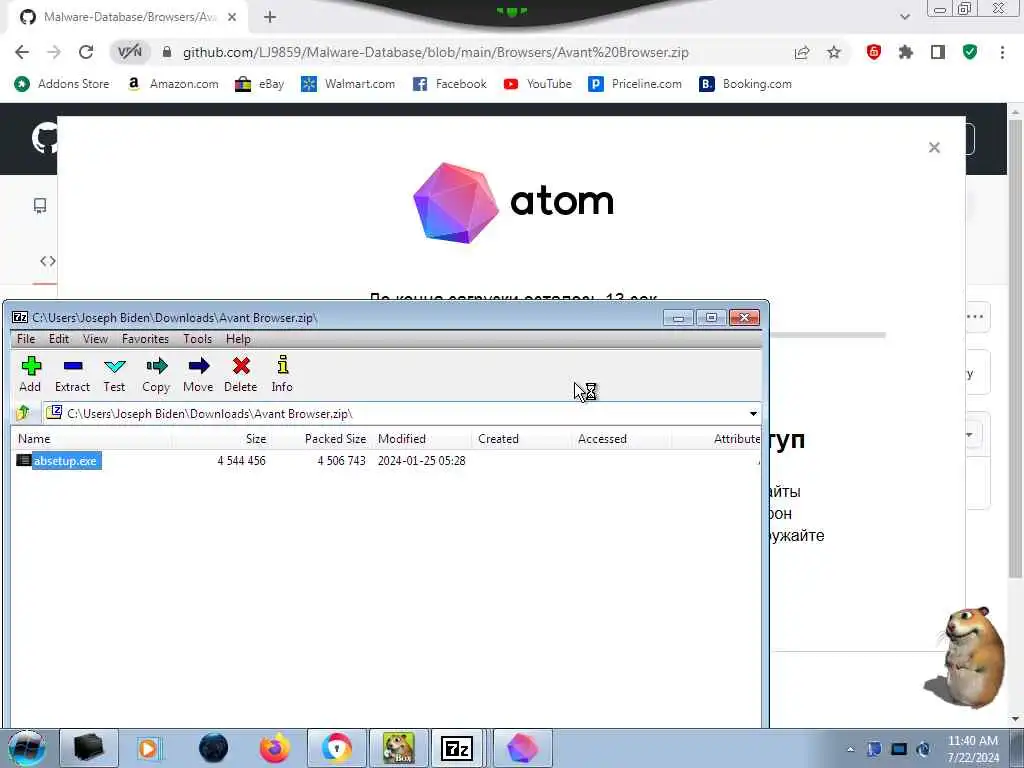Open Firefox from the taskbar
This screenshot has width=1024, height=768.
coord(275,748)
